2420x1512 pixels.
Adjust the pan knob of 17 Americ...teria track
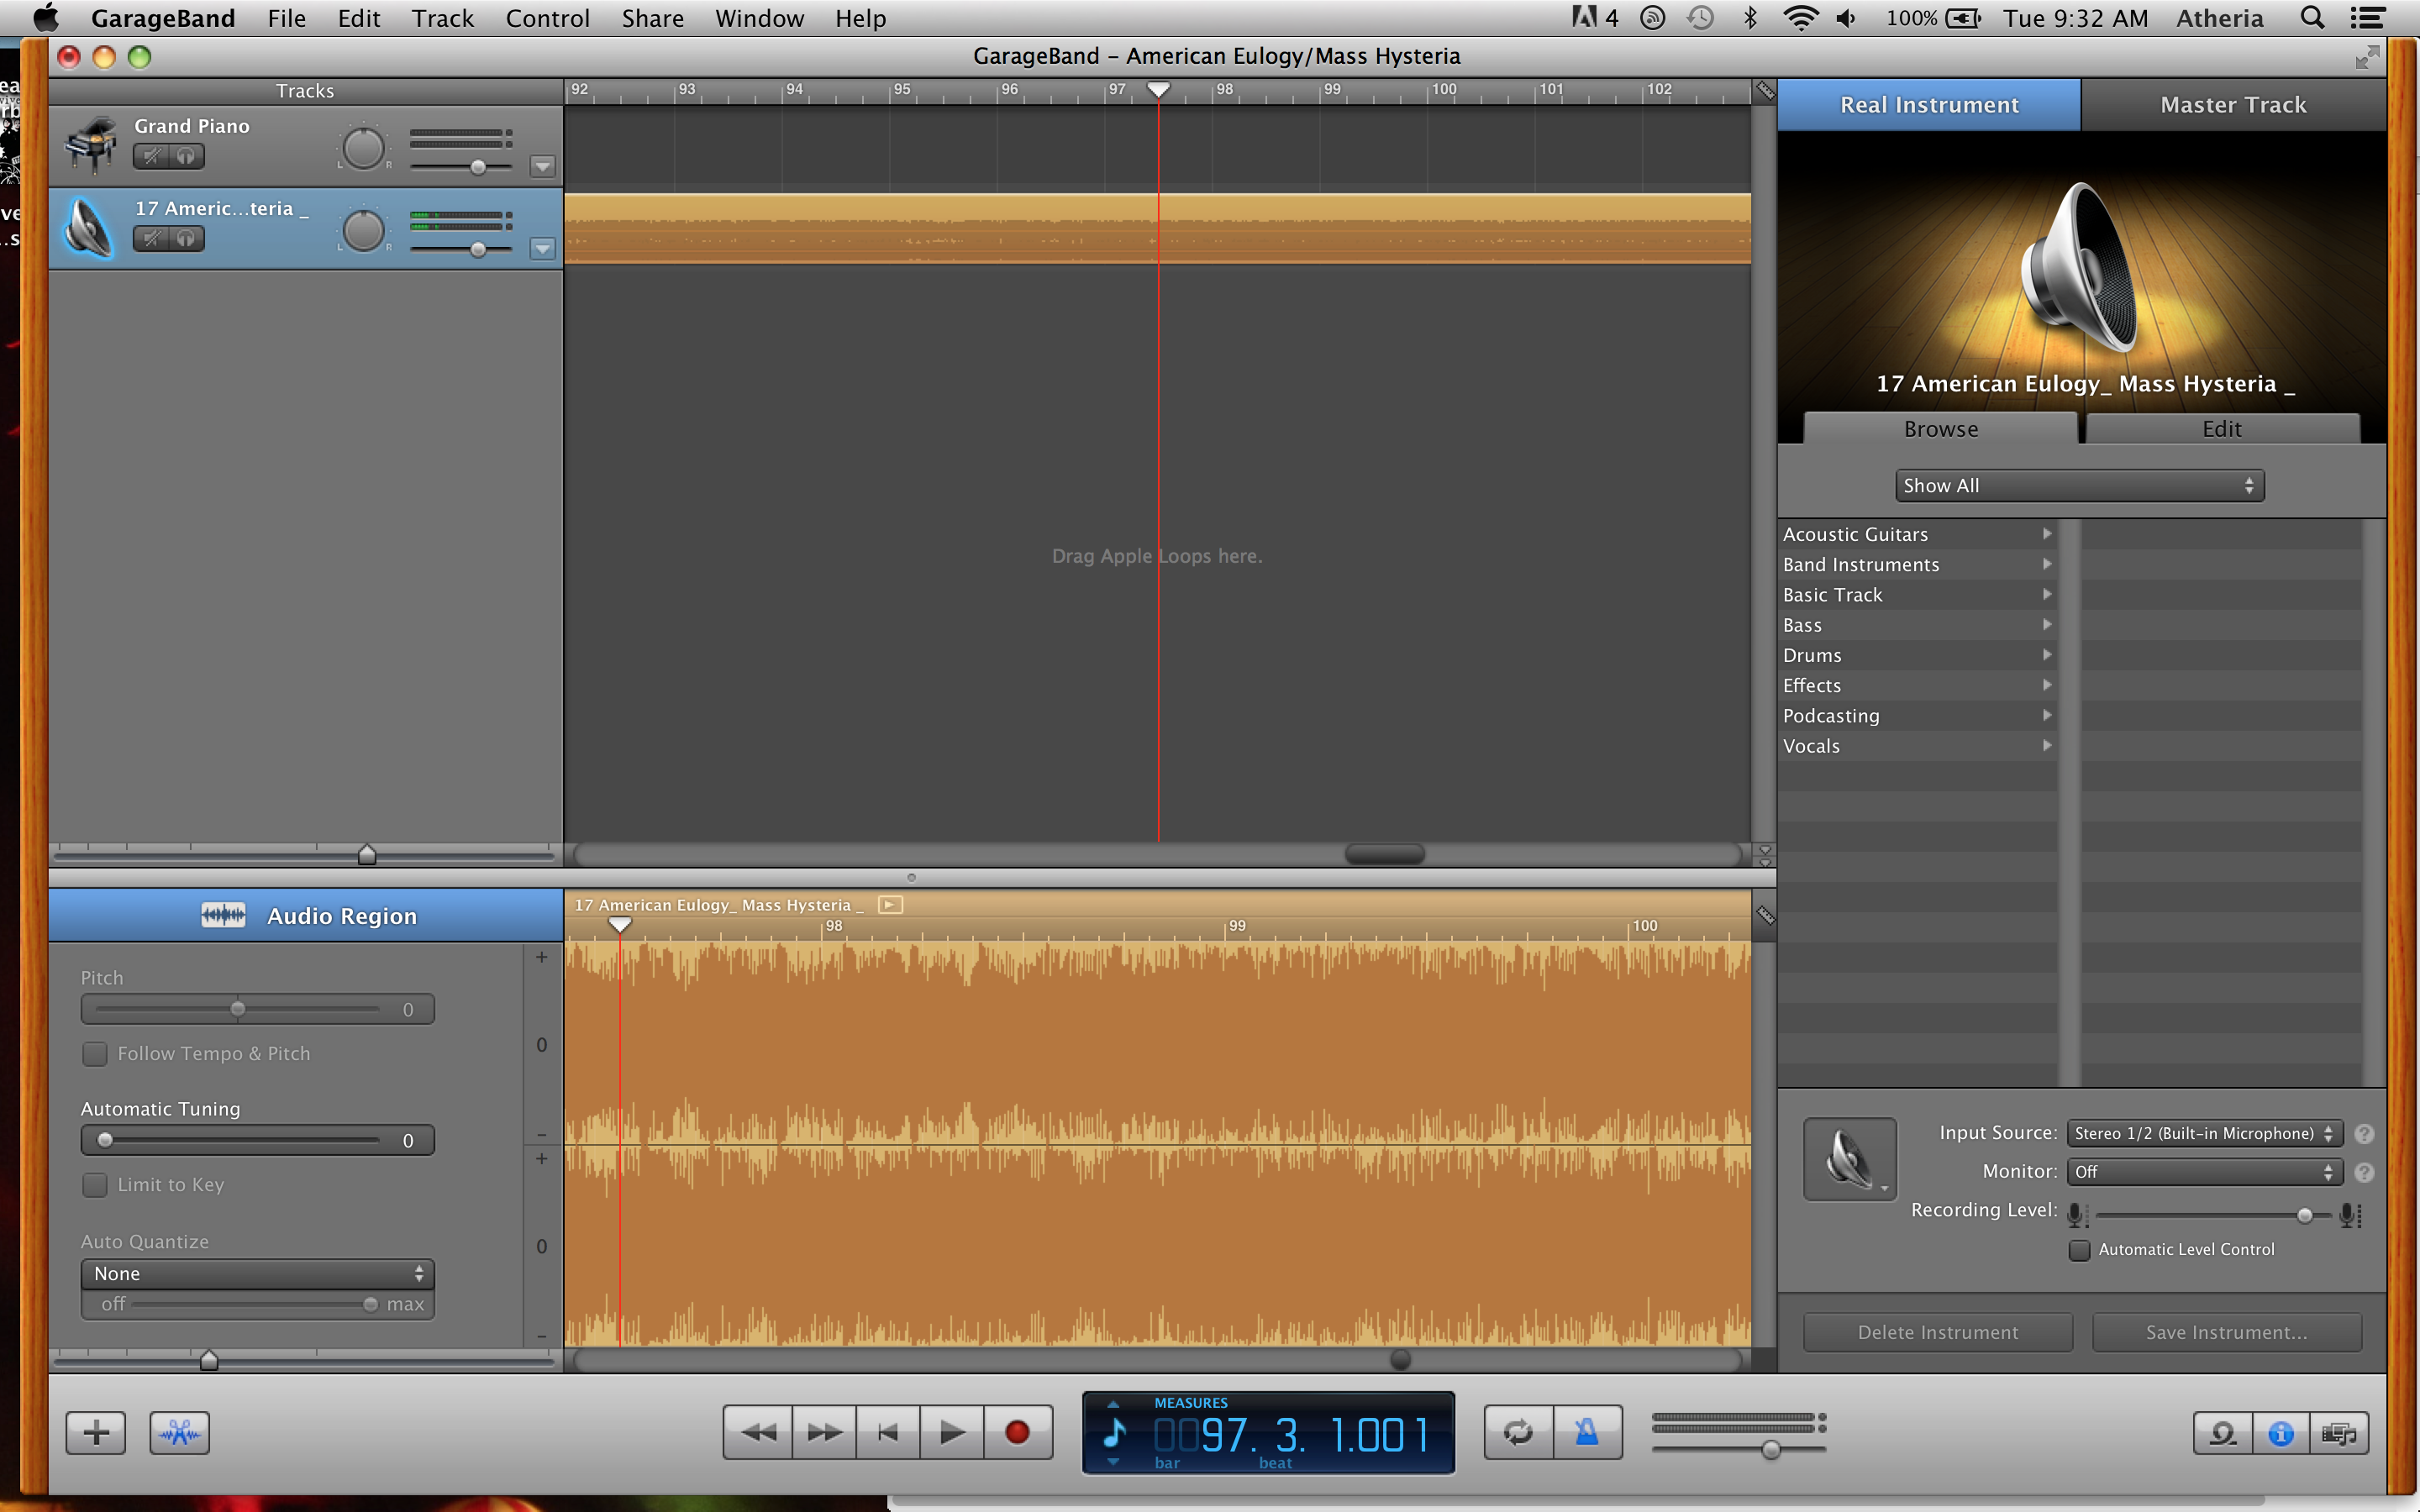click(x=363, y=230)
